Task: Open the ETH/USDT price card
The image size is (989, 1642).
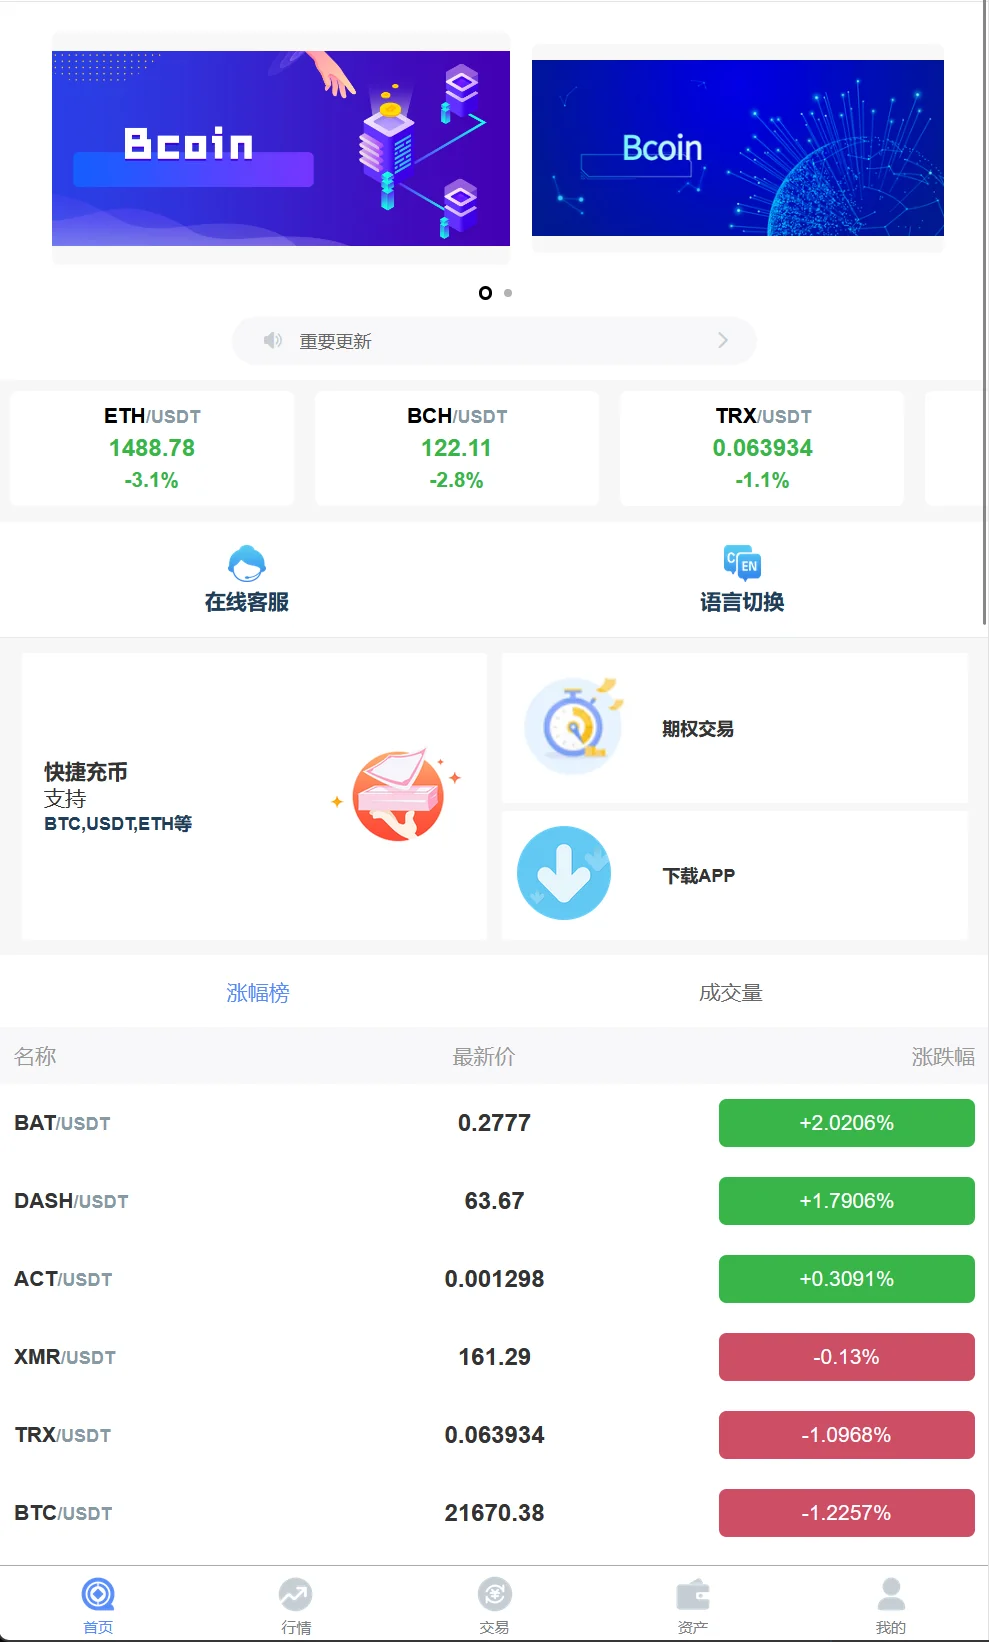Action: (x=152, y=448)
